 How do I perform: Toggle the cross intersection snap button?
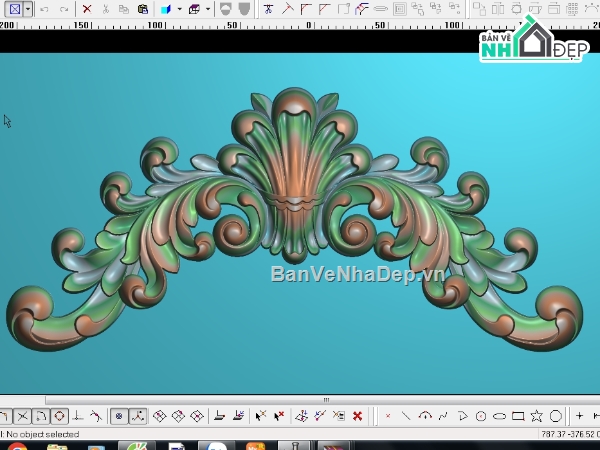tap(22, 416)
